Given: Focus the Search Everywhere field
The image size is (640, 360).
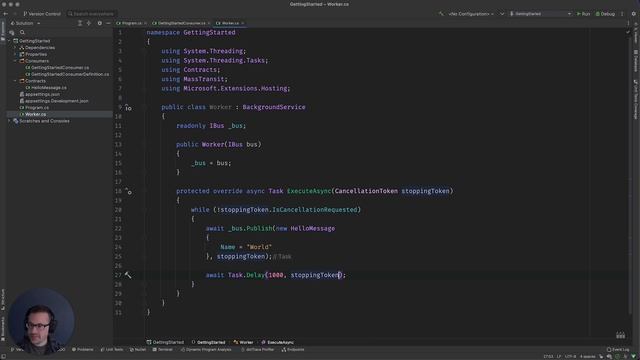Looking at the screenshot, I should (91, 14).
